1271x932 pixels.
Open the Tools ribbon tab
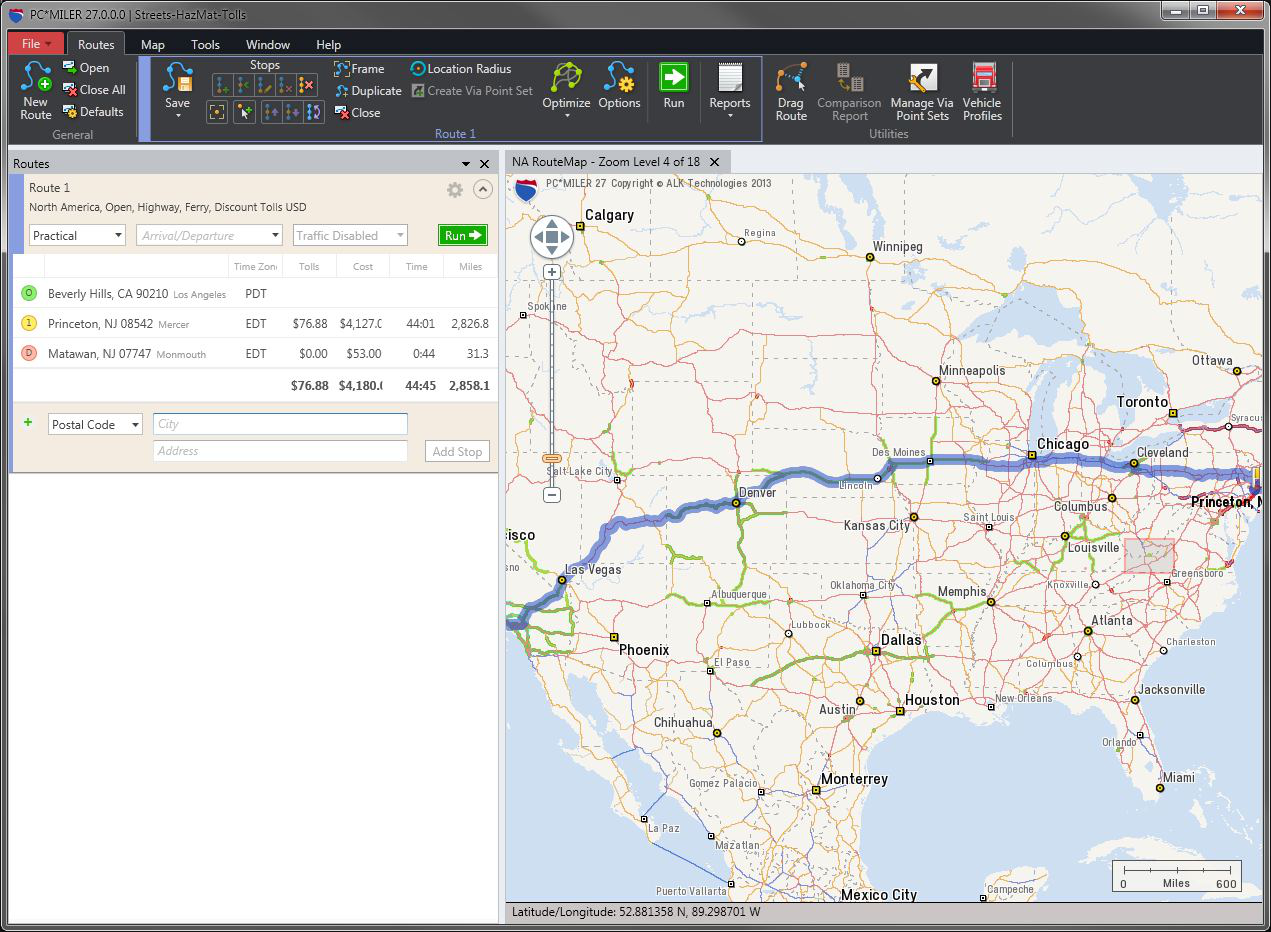[205, 44]
